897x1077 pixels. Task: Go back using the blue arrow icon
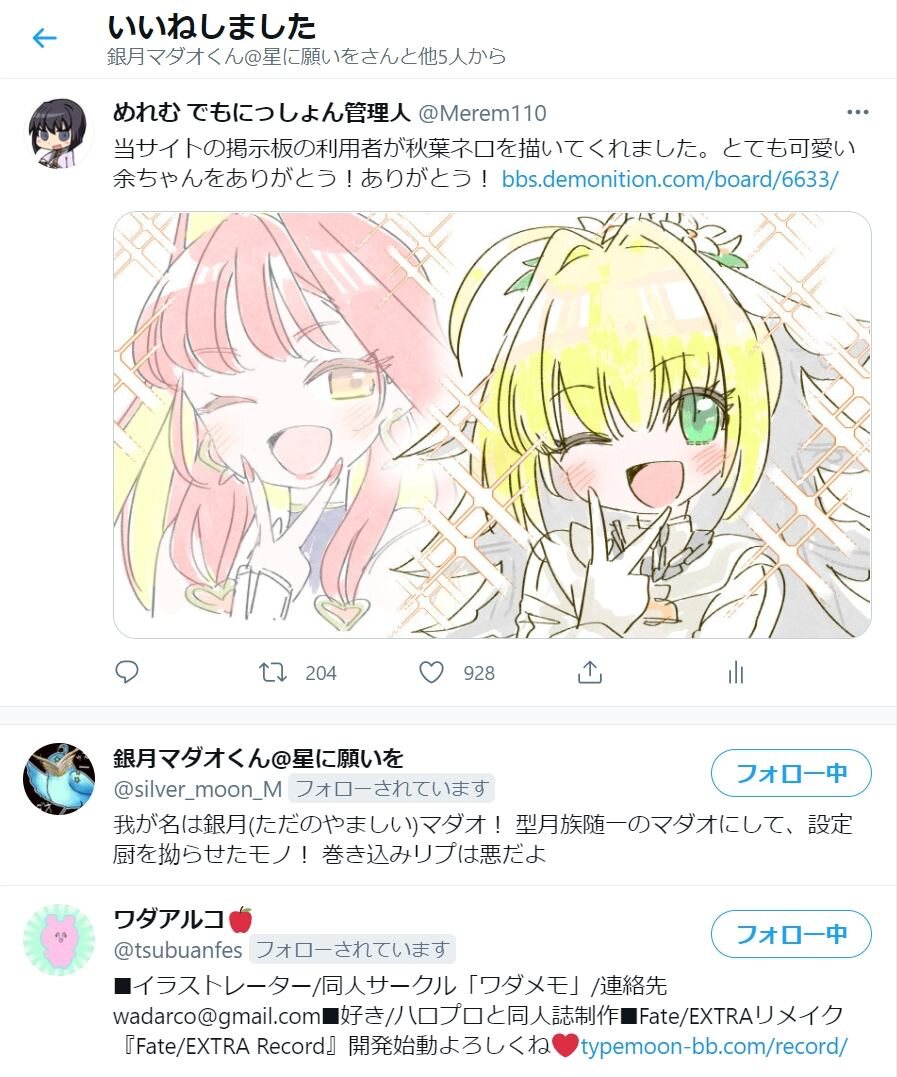45,38
